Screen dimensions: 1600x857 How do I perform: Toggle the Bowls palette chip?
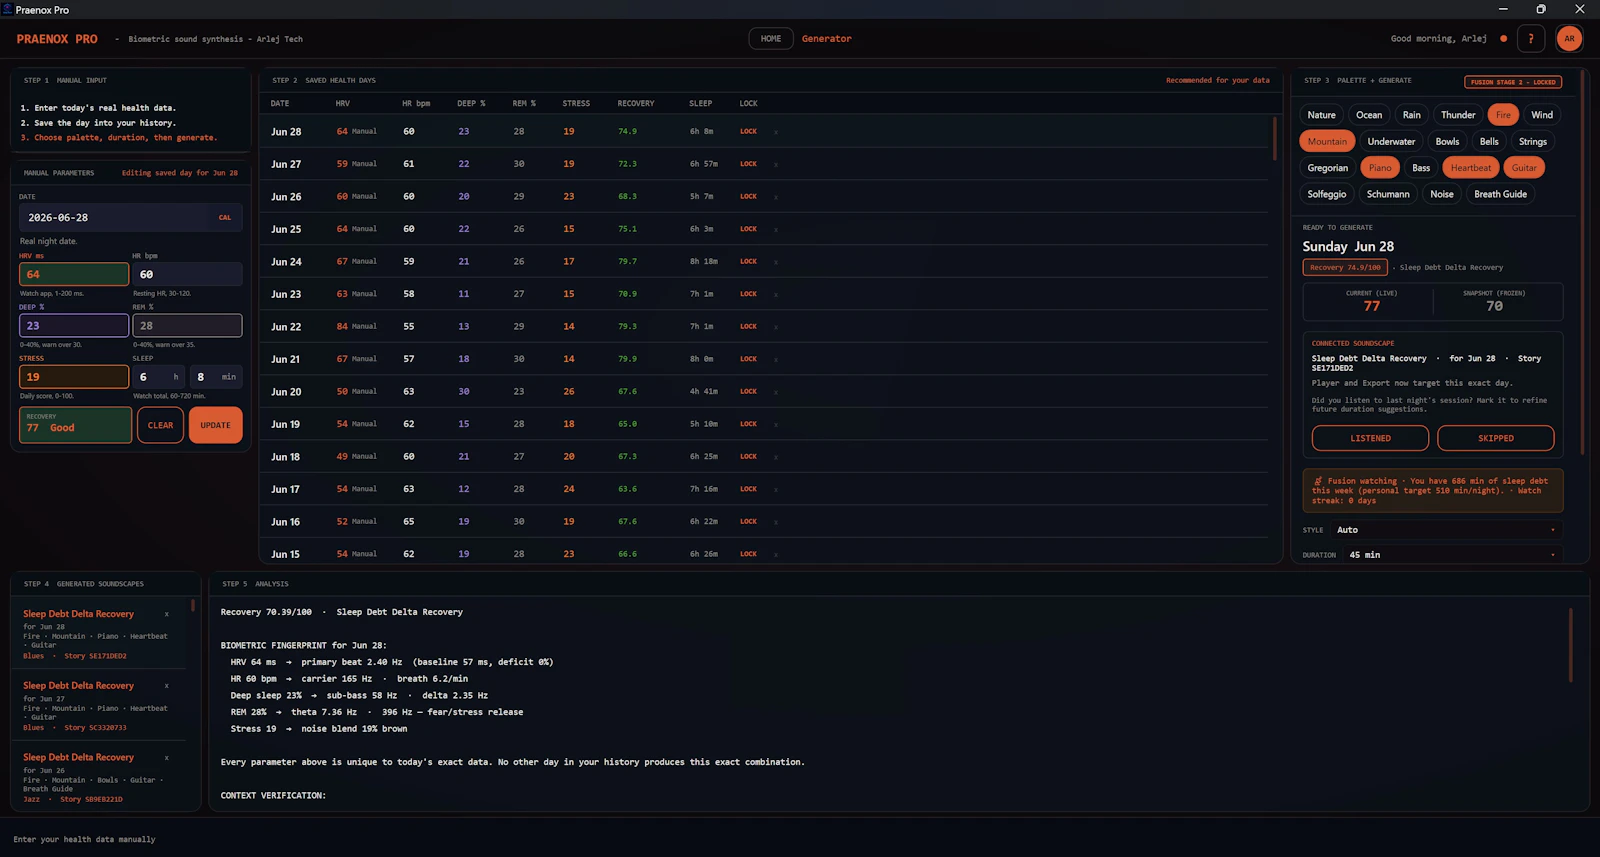(x=1447, y=142)
